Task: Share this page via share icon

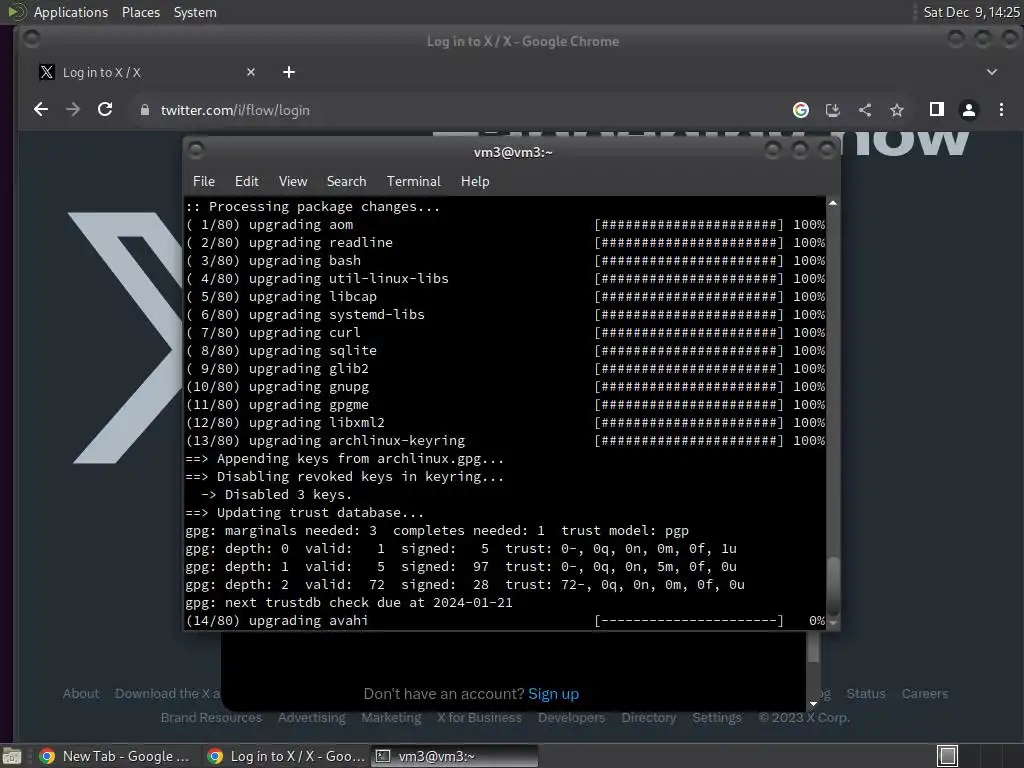Action: point(865,110)
